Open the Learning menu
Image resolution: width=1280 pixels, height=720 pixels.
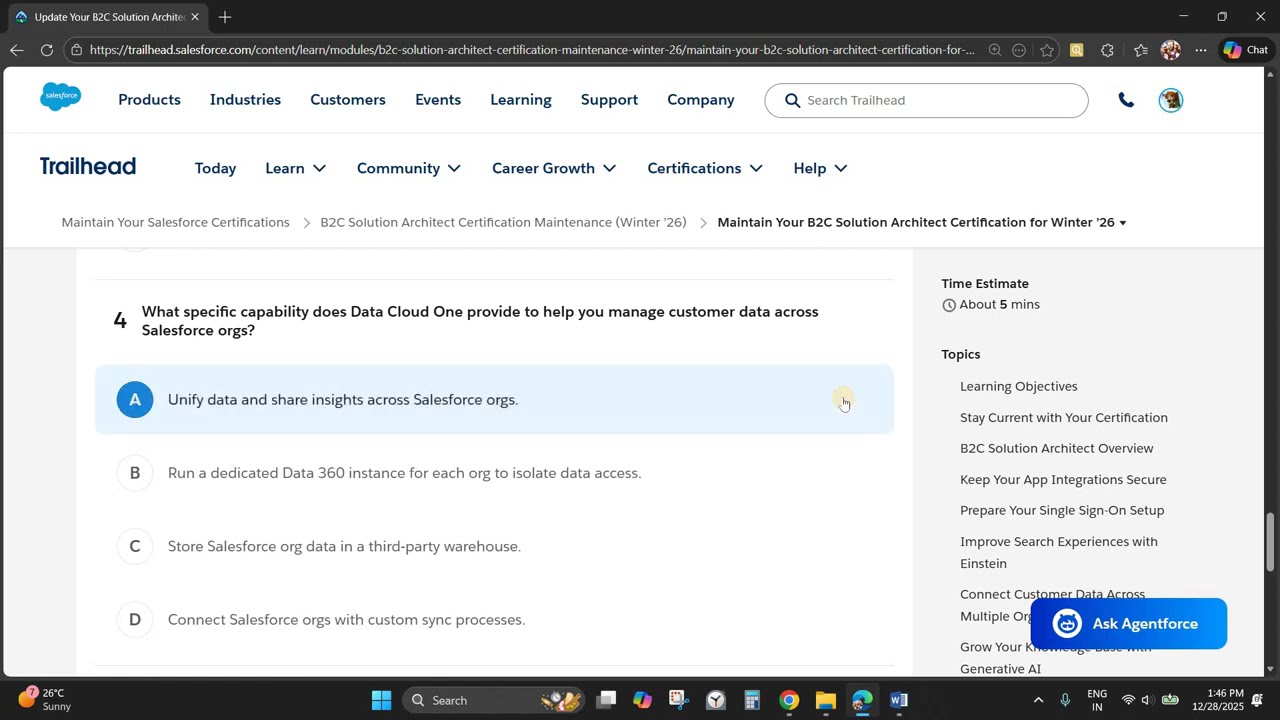coord(521,100)
